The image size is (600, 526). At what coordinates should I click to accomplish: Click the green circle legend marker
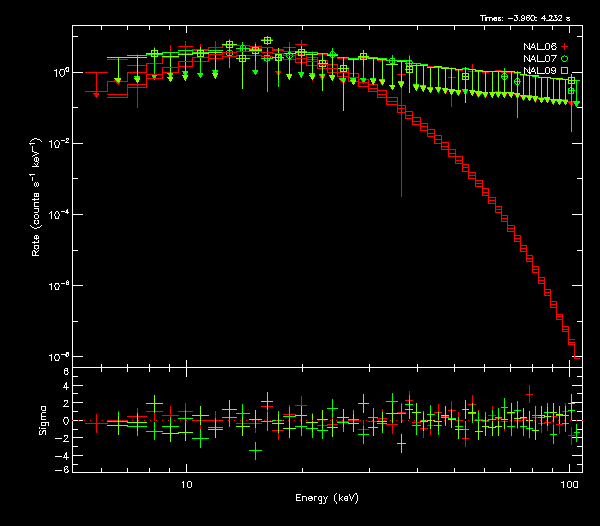pos(565,59)
